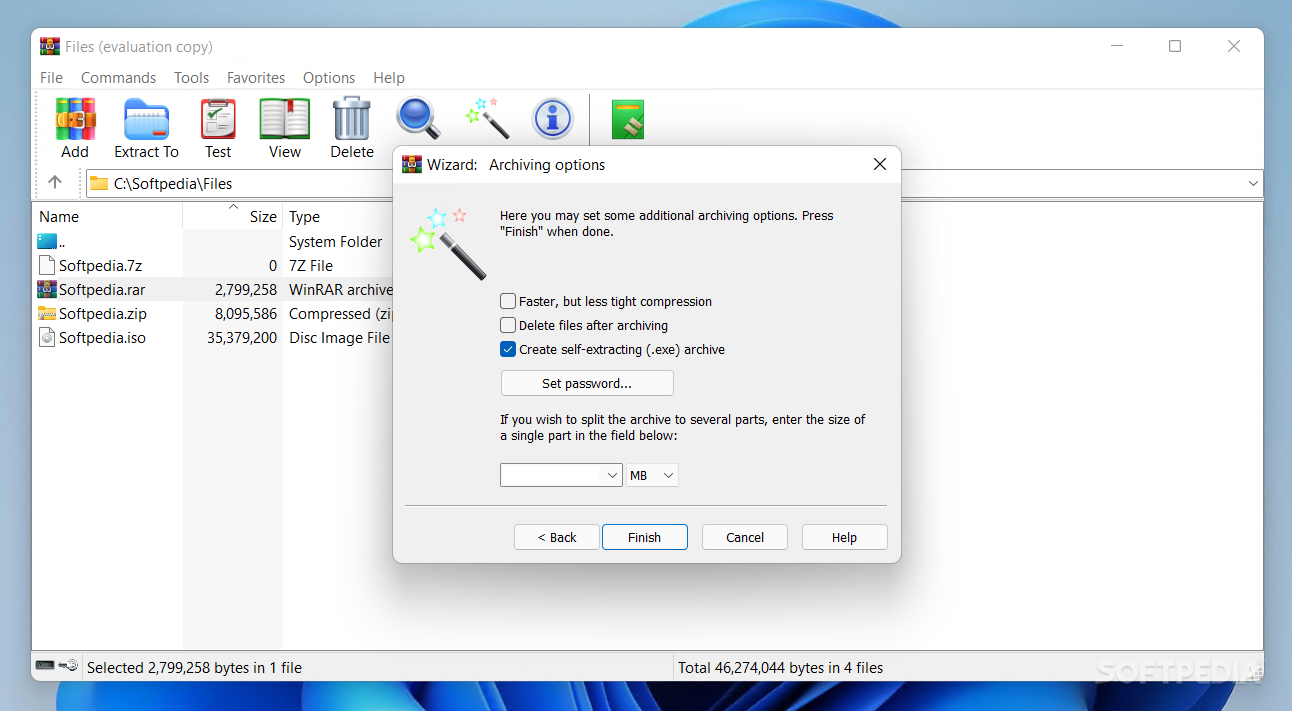Sort by the Size column header
This screenshot has width=1292, height=711.
[263, 216]
